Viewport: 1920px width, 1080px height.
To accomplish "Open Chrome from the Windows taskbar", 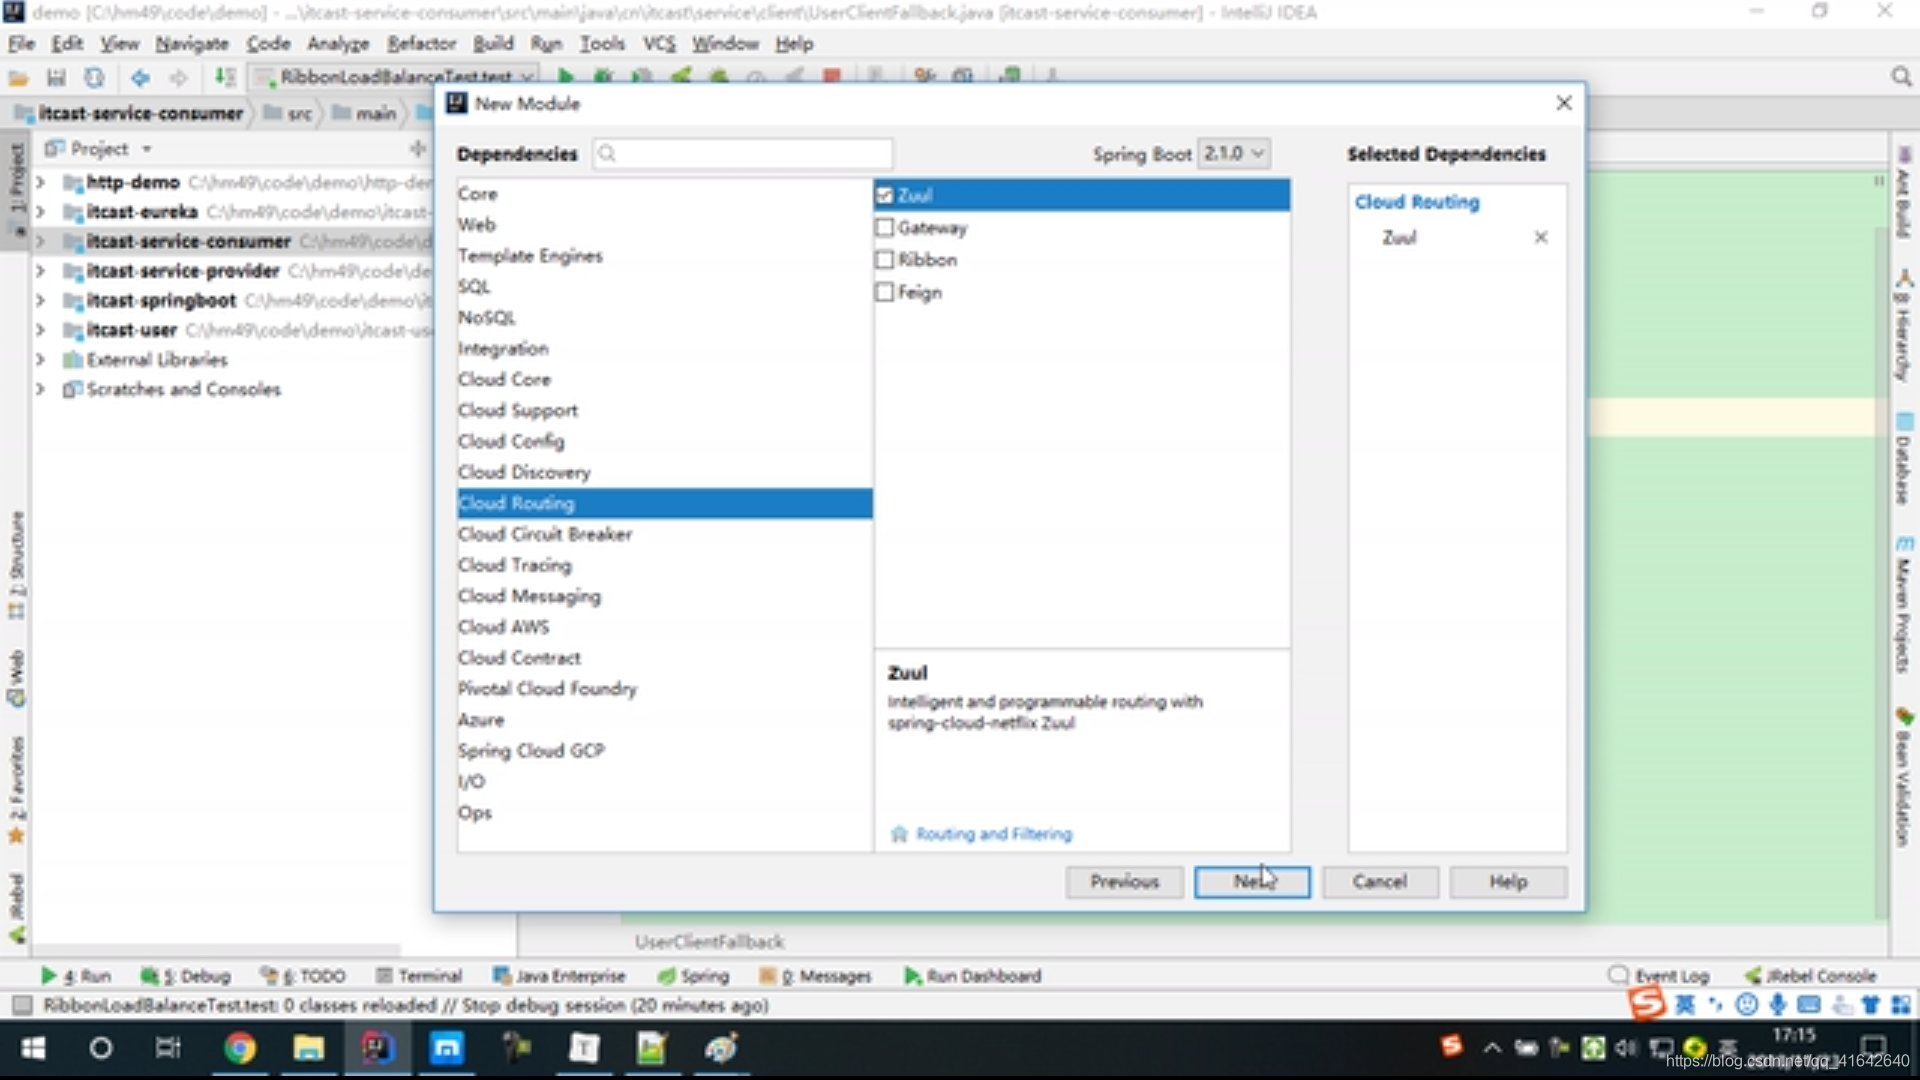I will pos(239,1048).
